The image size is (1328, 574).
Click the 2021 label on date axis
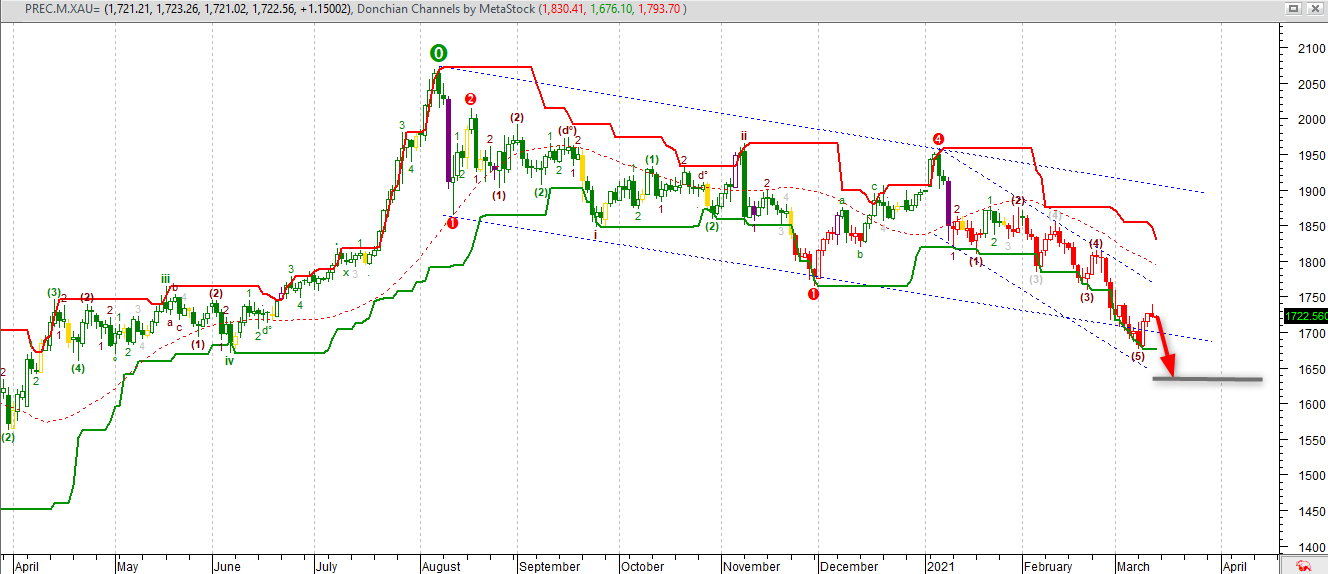[942, 566]
